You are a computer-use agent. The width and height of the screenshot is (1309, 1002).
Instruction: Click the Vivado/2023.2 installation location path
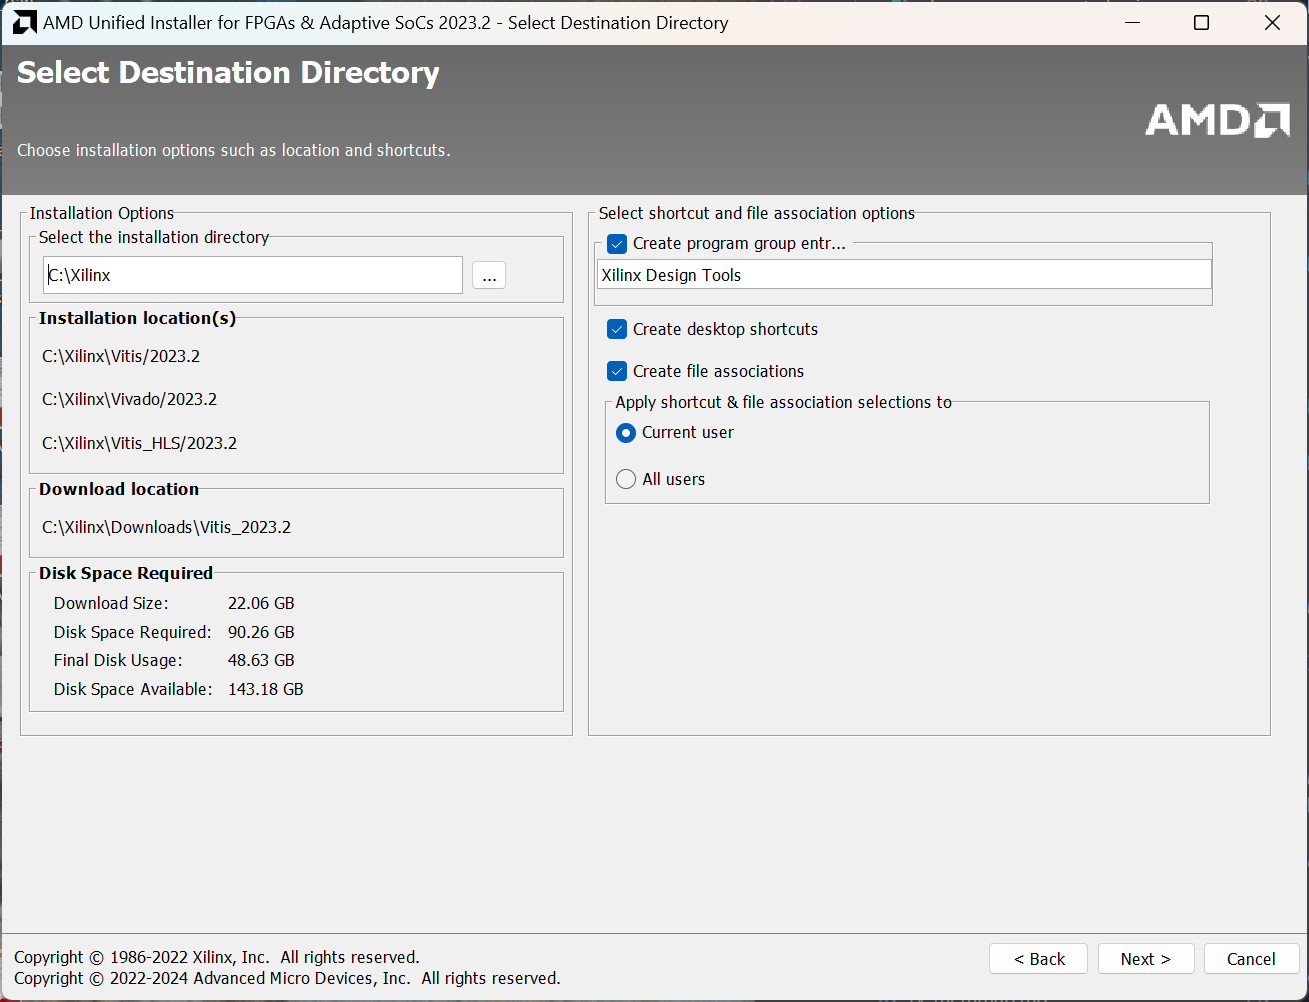(129, 400)
